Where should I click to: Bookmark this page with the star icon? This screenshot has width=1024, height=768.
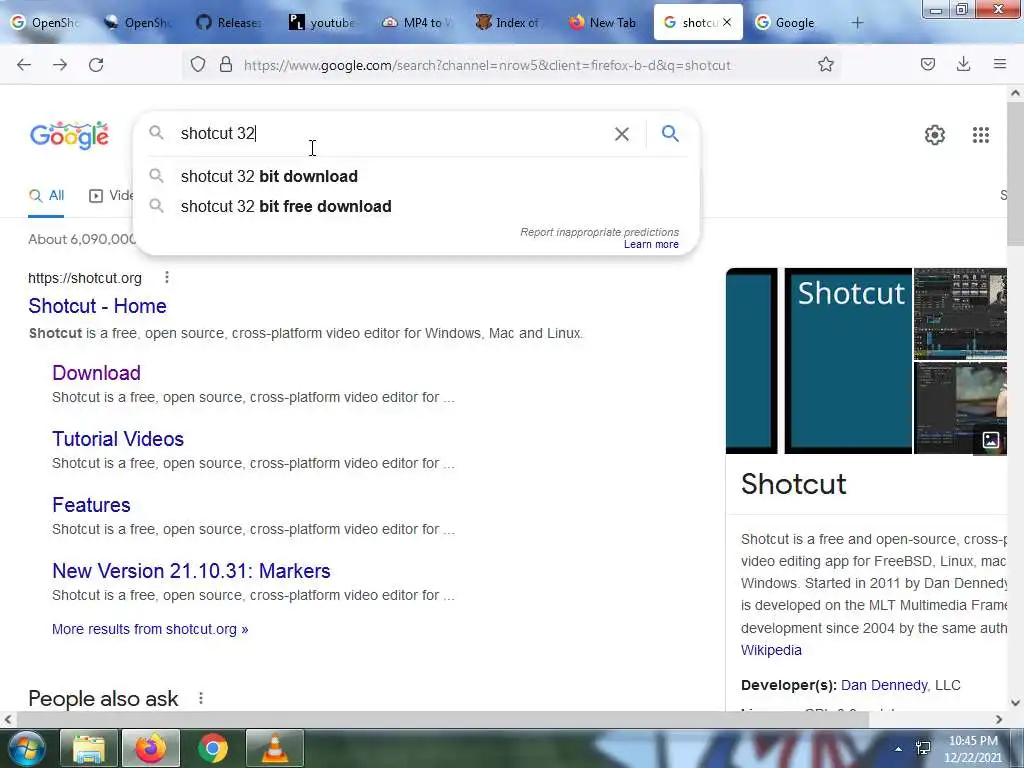(825, 64)
